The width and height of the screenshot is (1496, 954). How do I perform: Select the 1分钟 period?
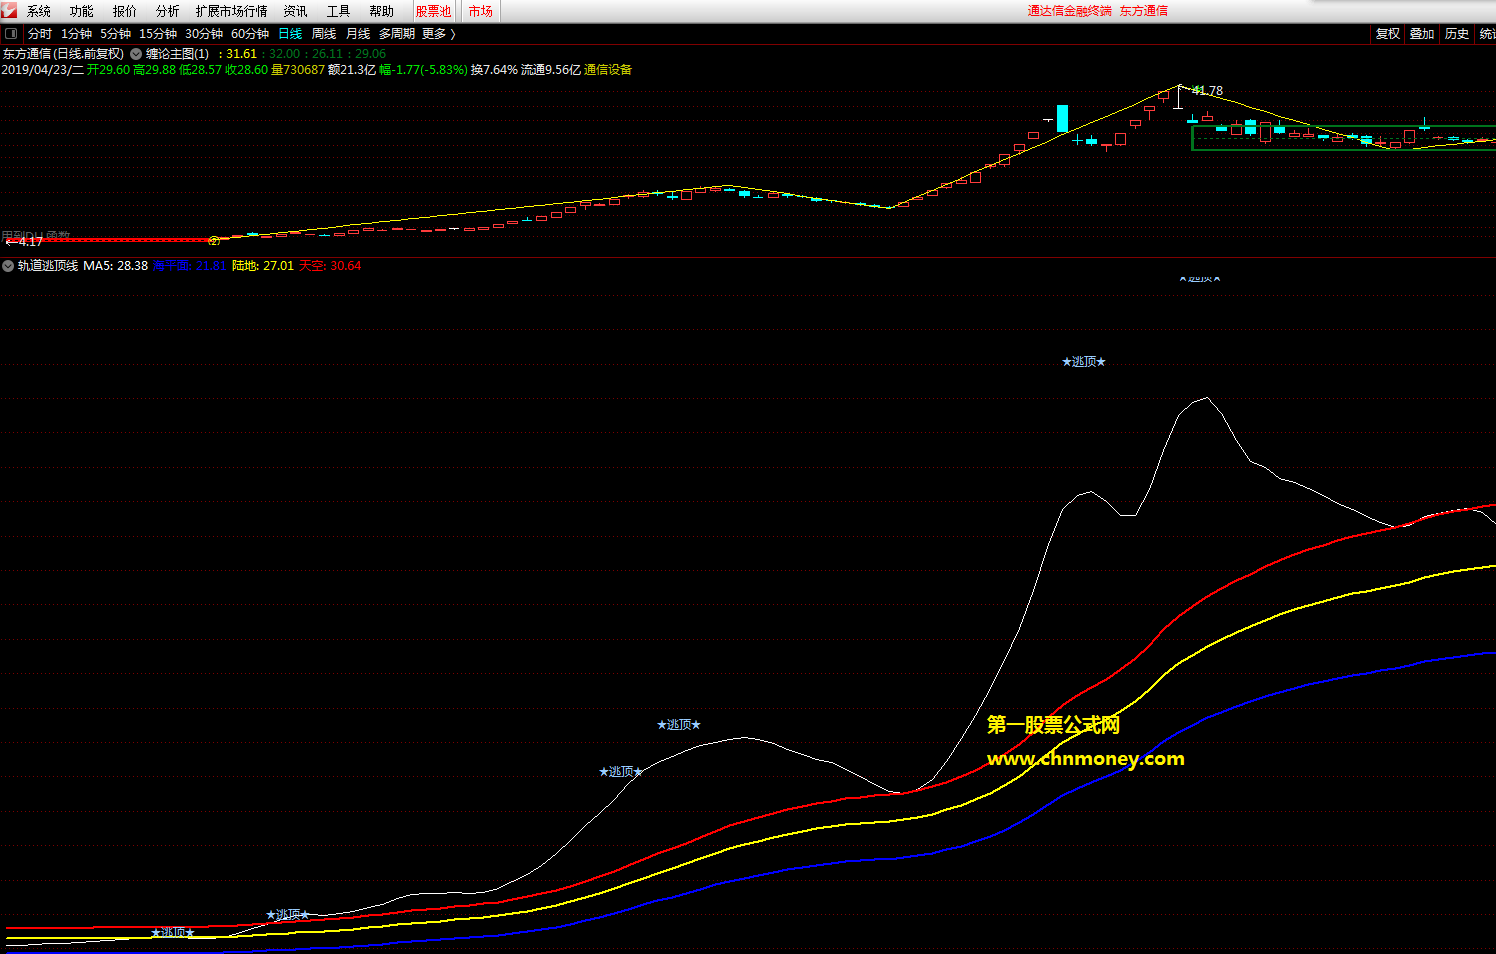pos(76,34)
